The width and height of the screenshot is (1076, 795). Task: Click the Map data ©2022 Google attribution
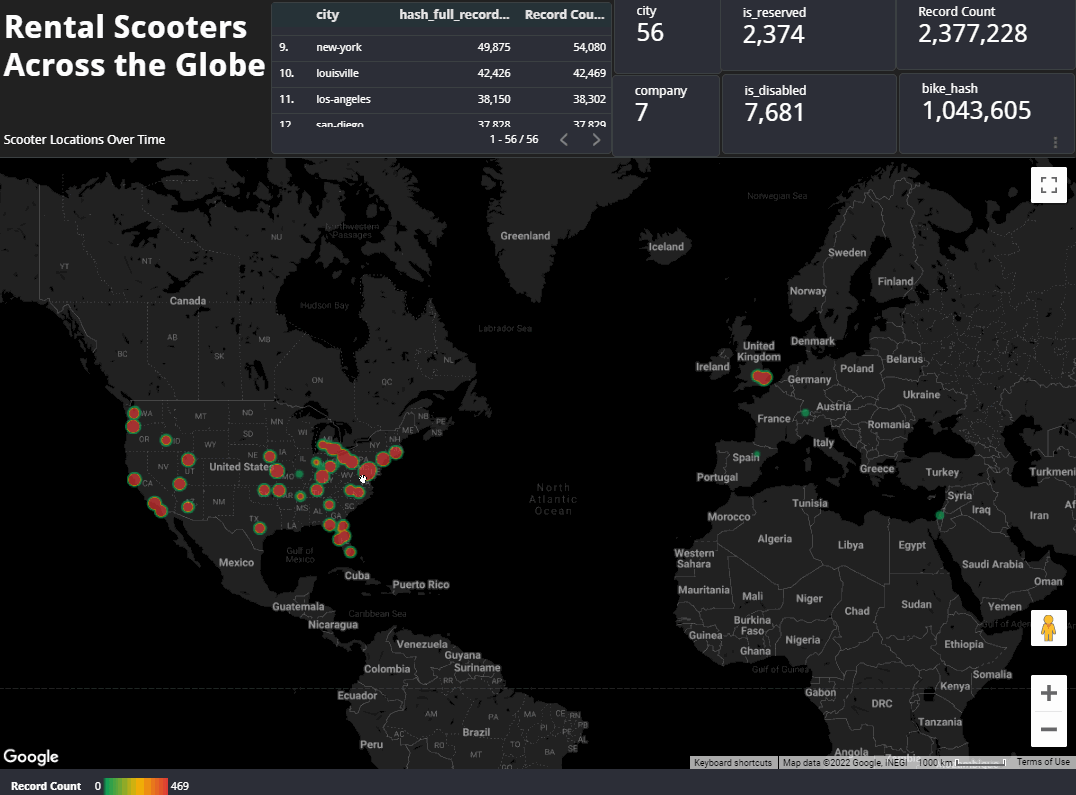(x=845, y=763)
